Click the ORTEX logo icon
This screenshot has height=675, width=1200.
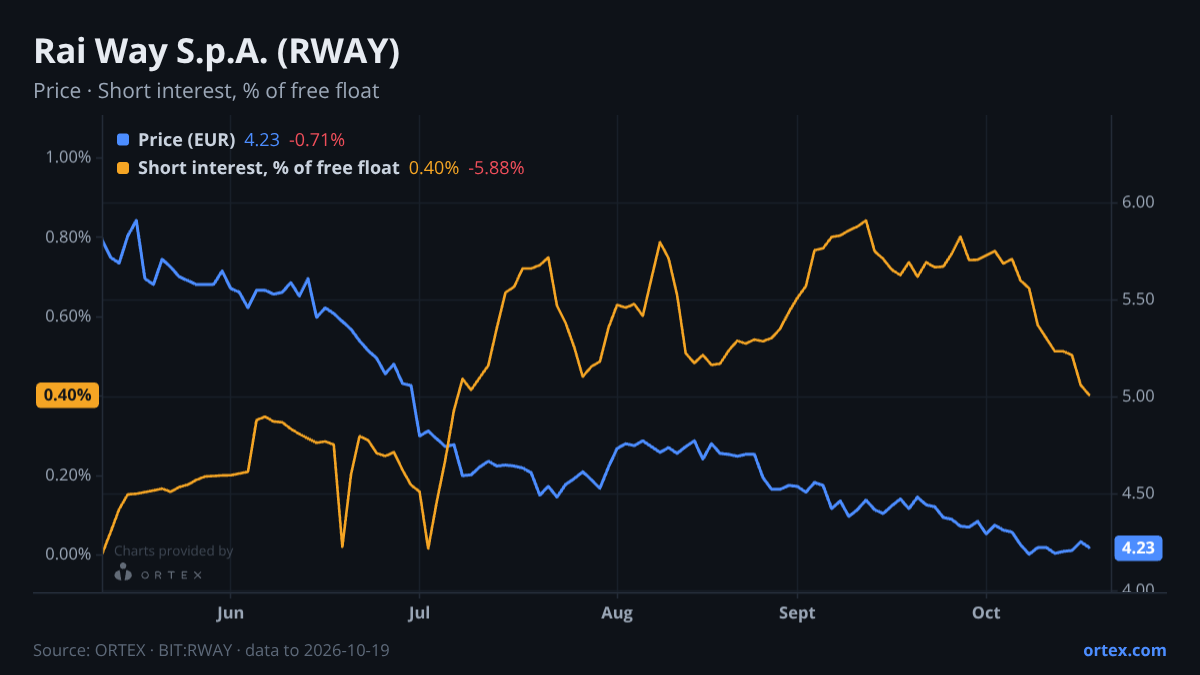click(x=123, y=573)
